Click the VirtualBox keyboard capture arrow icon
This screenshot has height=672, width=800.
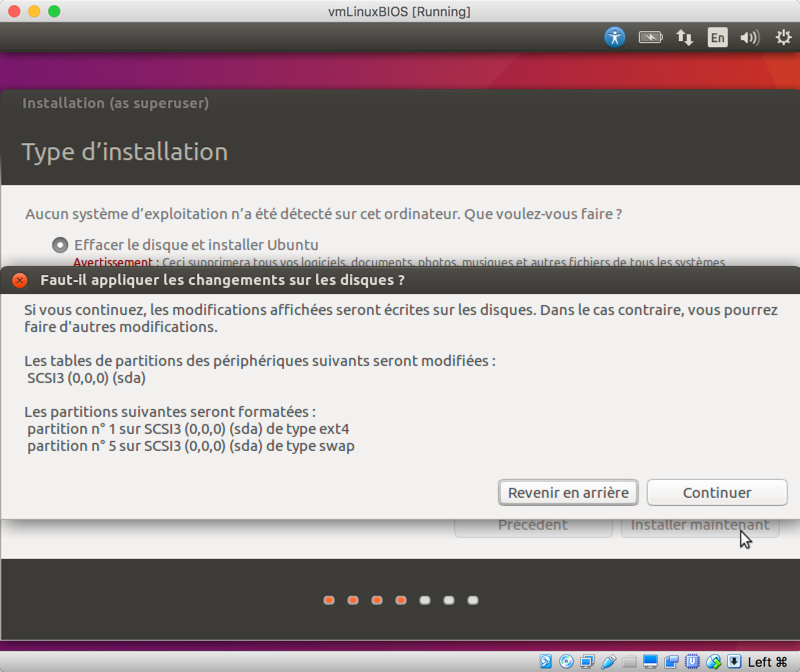pyautogui.click(x=734, y=662)
